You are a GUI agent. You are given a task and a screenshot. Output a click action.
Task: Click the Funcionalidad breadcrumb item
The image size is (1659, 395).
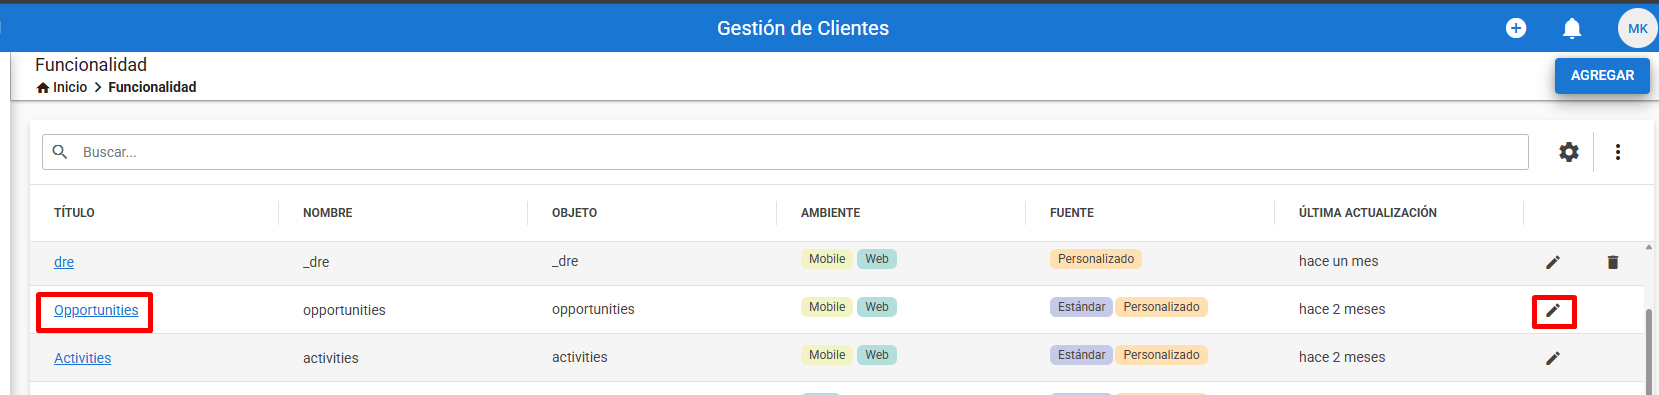[x=152, y=87]
